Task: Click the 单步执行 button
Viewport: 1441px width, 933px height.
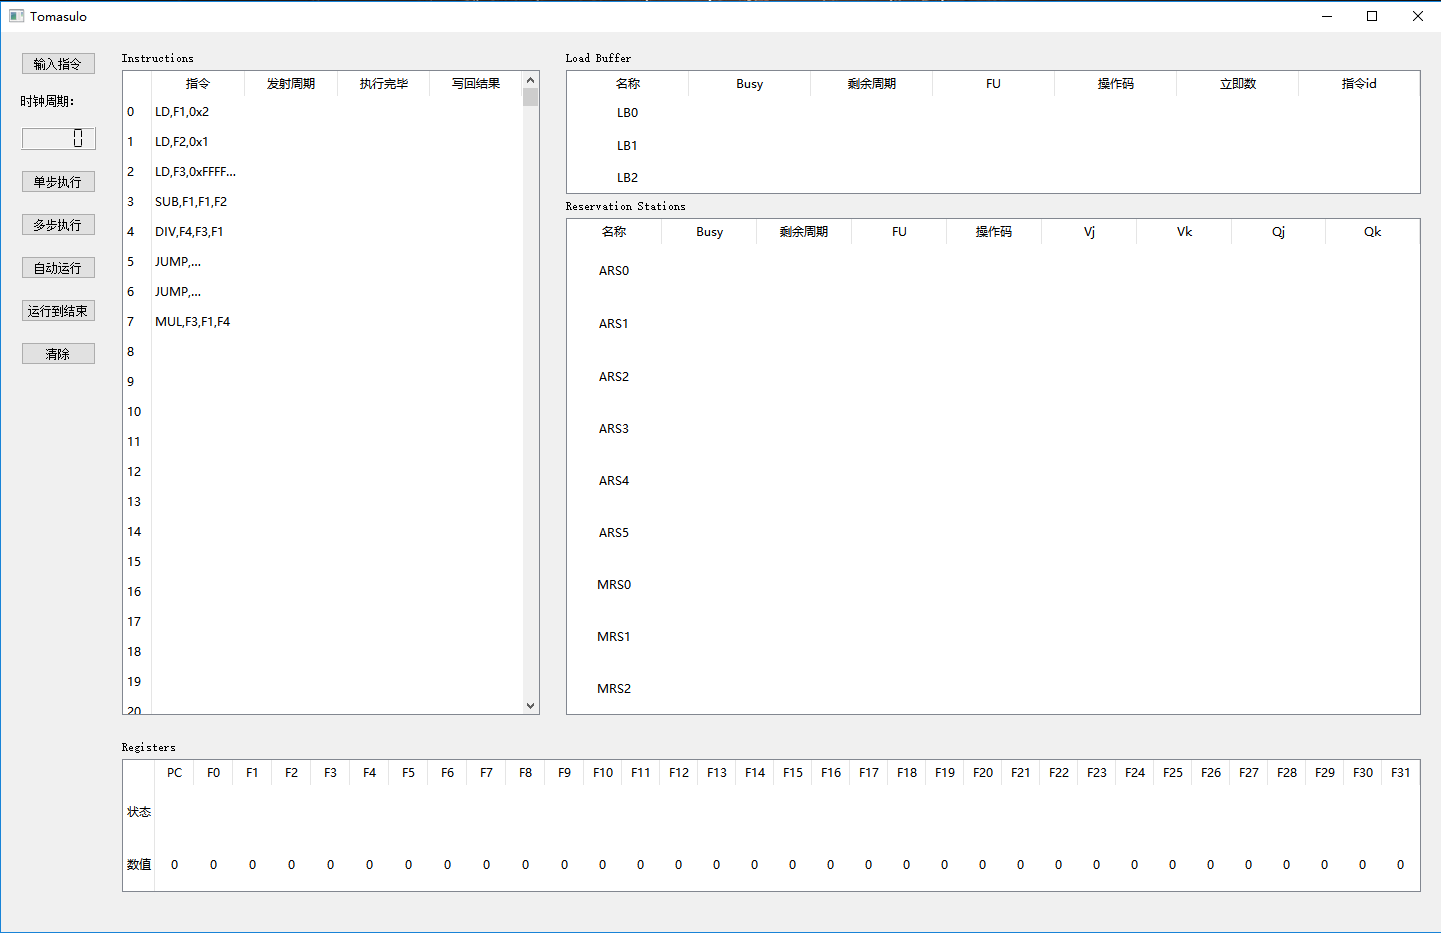Action: (x=58, y=182)
